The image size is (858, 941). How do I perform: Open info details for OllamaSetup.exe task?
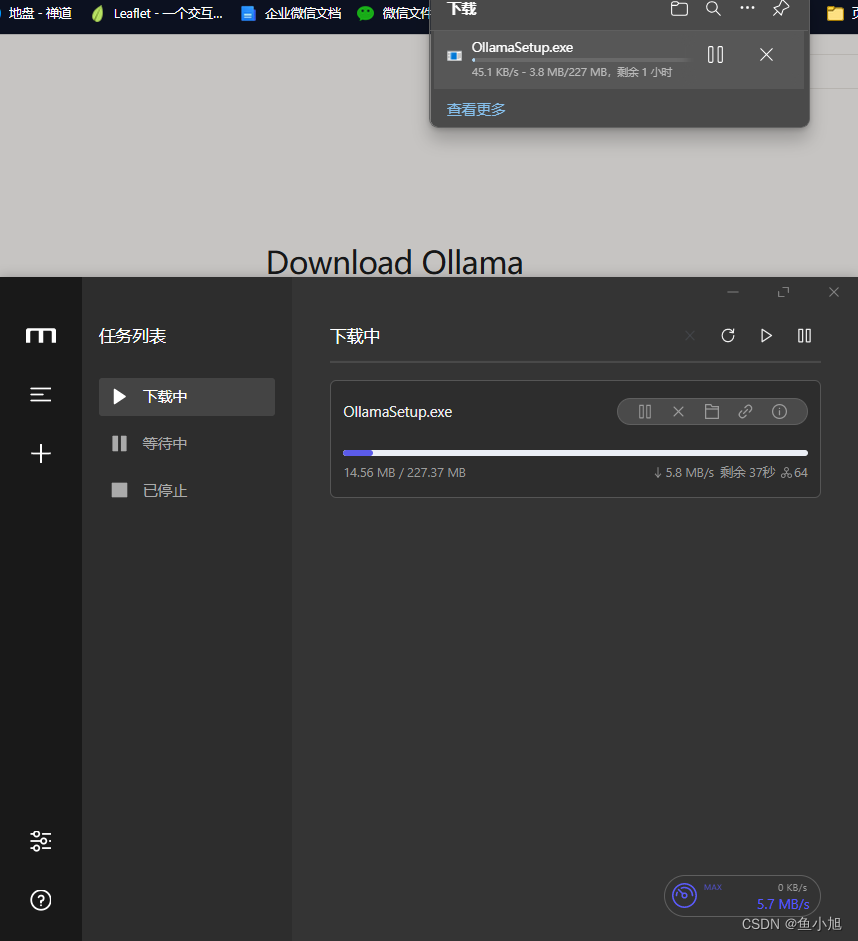[x=779, y=412]
